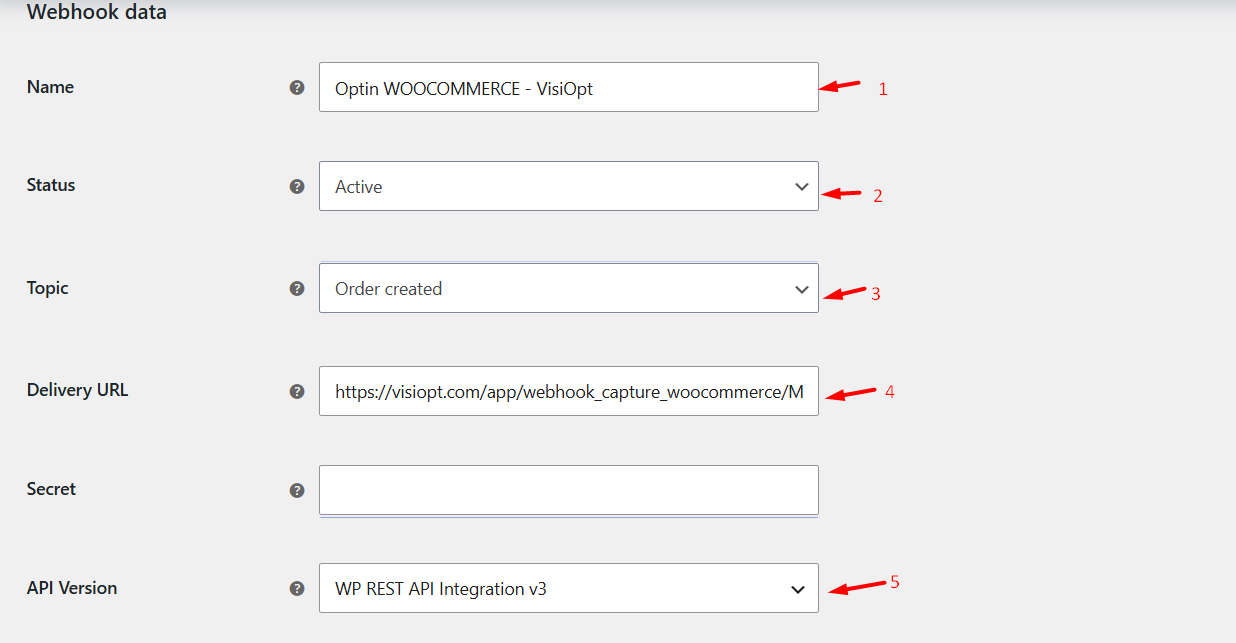Click the empty Secret input field
1236x643 pixels.
(x=568, y=490)
